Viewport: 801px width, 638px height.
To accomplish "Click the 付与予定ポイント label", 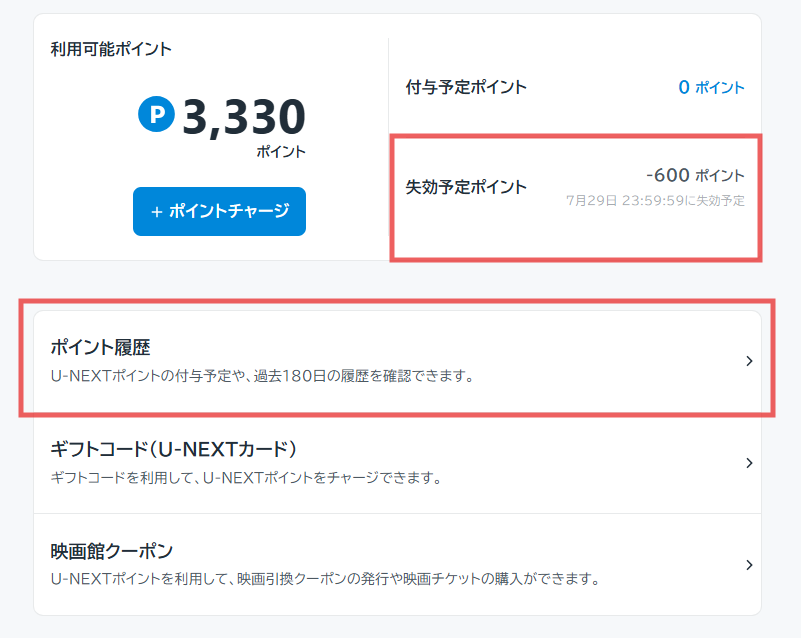I will pos(466,87).
